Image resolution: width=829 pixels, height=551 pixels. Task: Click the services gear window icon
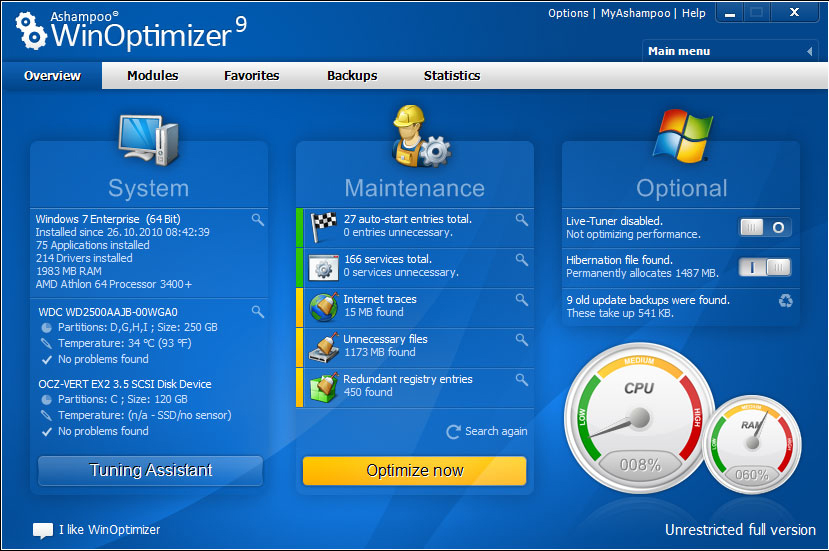tap(323, 266)
